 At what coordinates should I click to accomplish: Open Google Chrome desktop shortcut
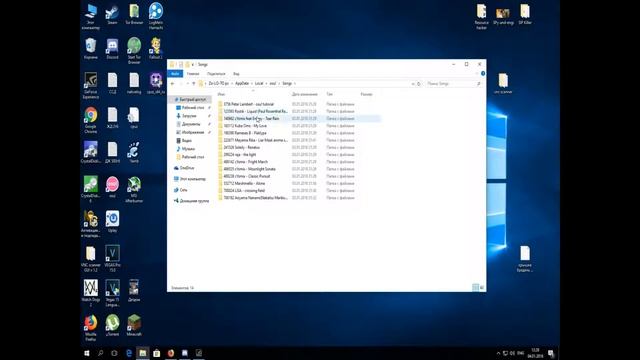(x=91, y=120)
